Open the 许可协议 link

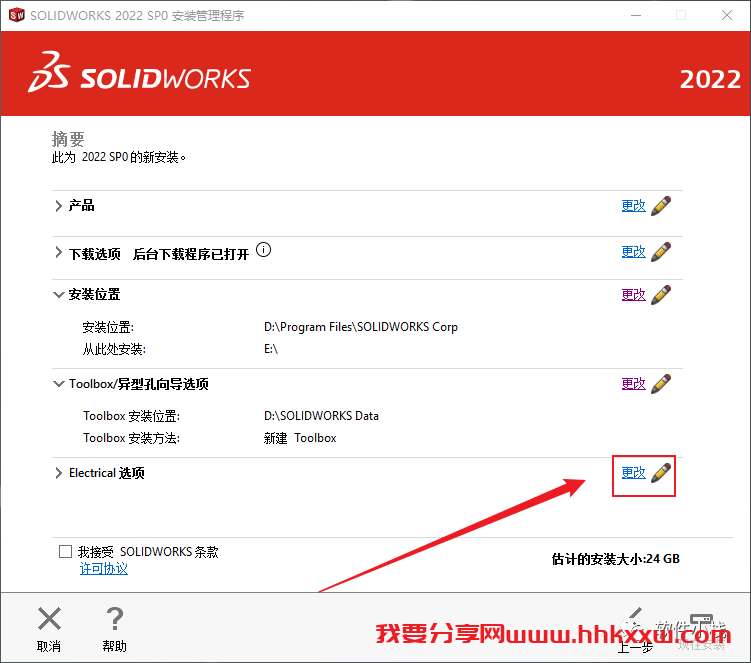(103, 569)
